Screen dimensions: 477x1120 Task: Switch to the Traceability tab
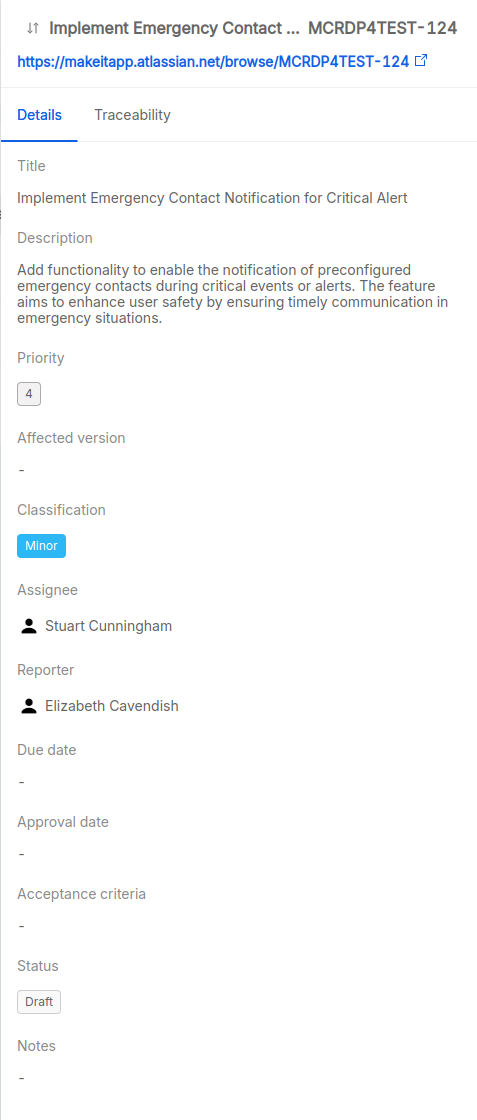pyautogui.click(x=132, y=115)
